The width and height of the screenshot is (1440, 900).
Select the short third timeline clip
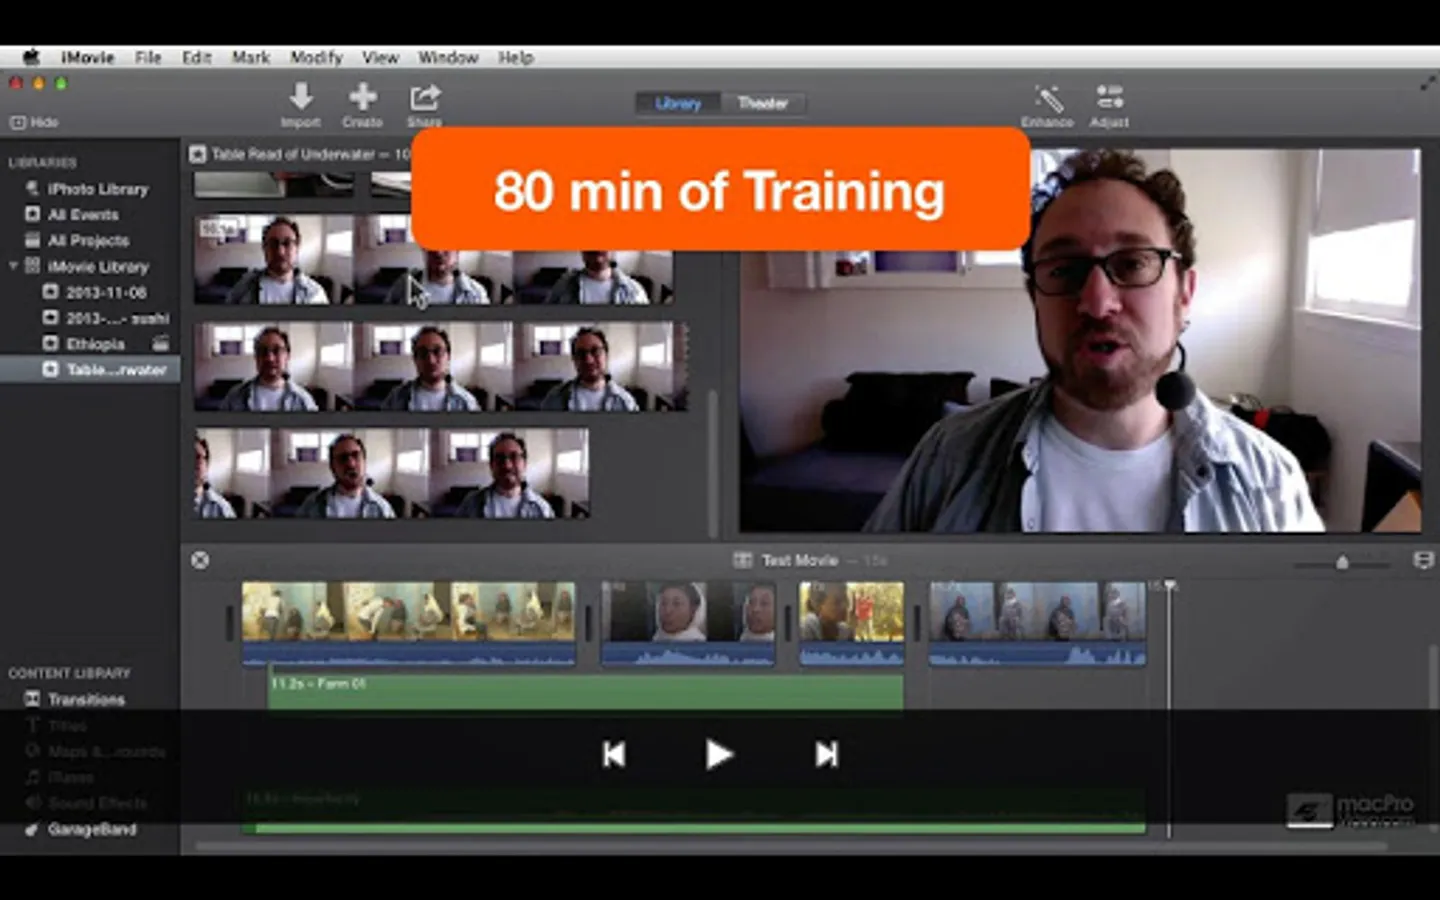coord(851,623)
